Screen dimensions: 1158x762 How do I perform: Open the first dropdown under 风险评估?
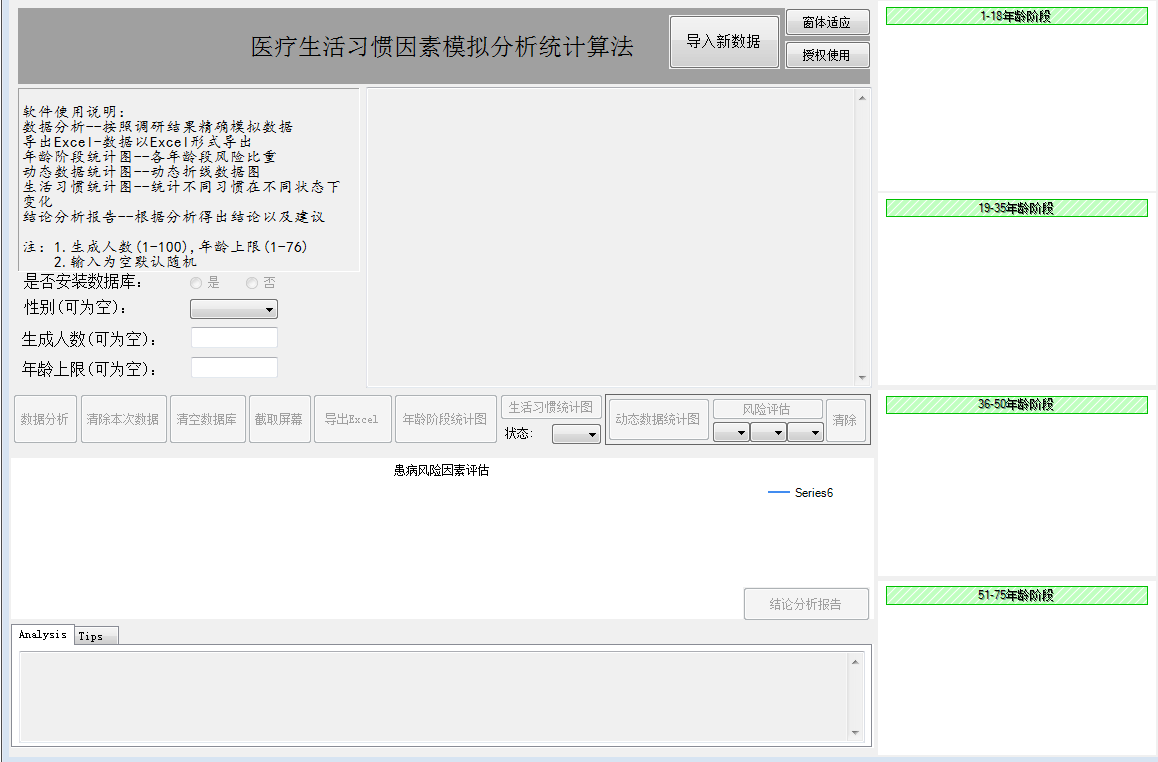(x=731, y=432)
